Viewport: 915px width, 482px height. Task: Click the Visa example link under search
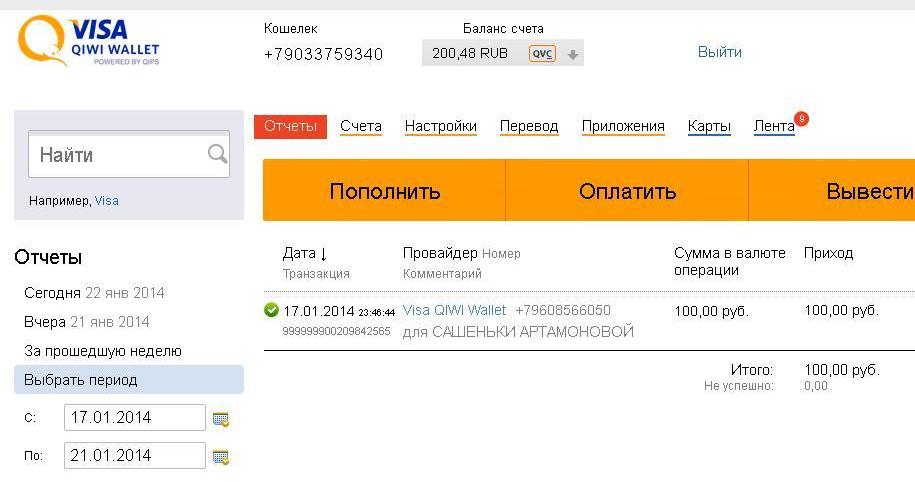point(106,201)
